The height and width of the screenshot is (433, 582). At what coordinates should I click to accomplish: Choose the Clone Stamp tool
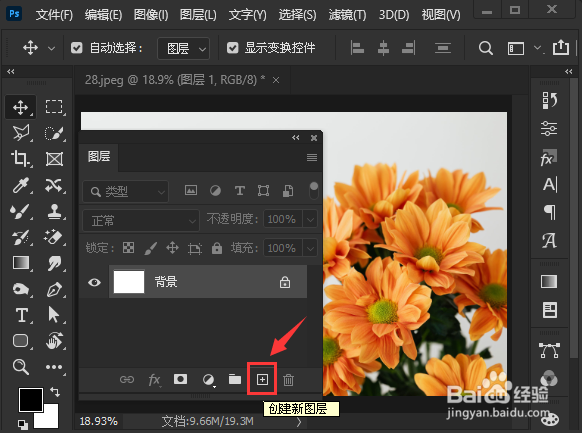54,211
